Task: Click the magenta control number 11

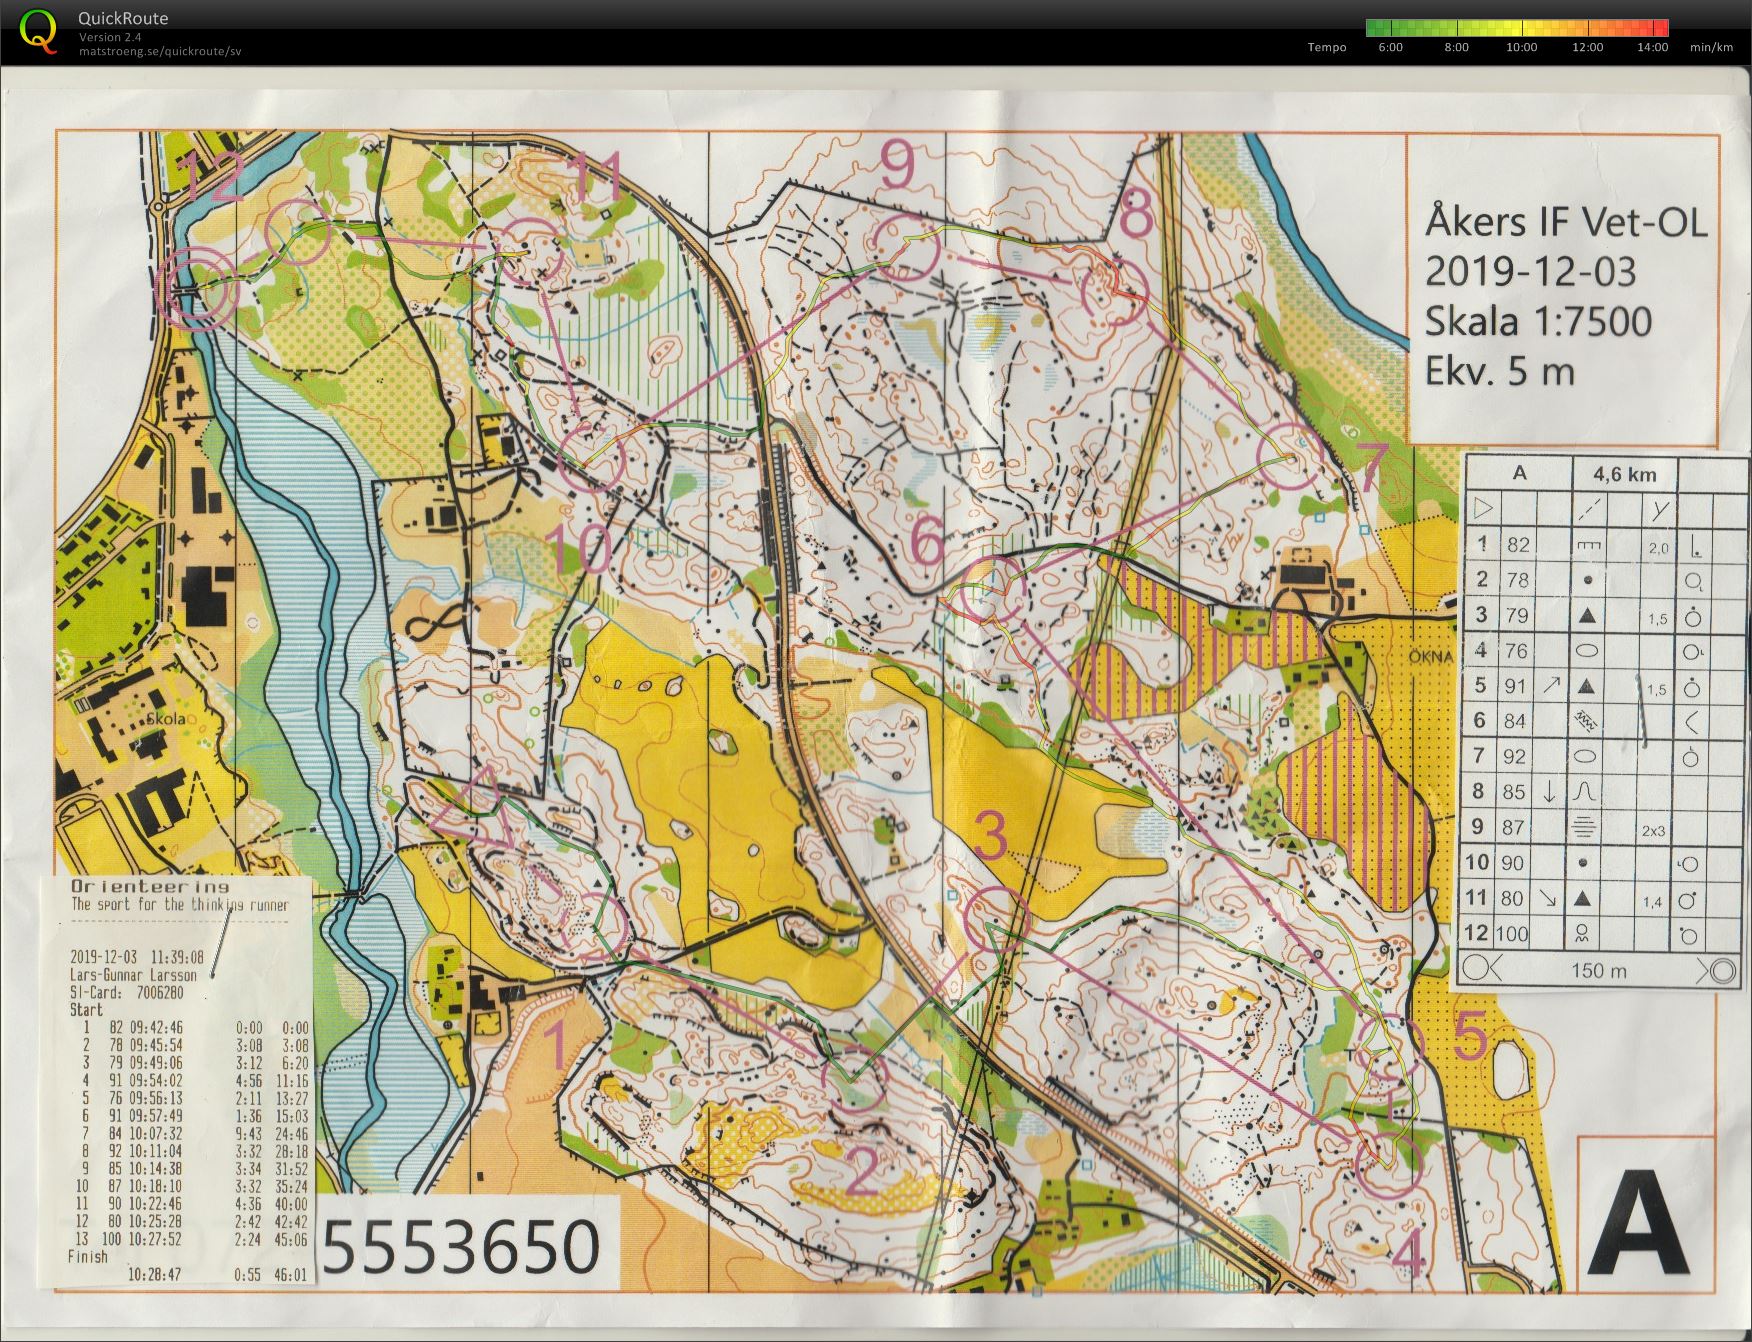Action: point(594,178)
